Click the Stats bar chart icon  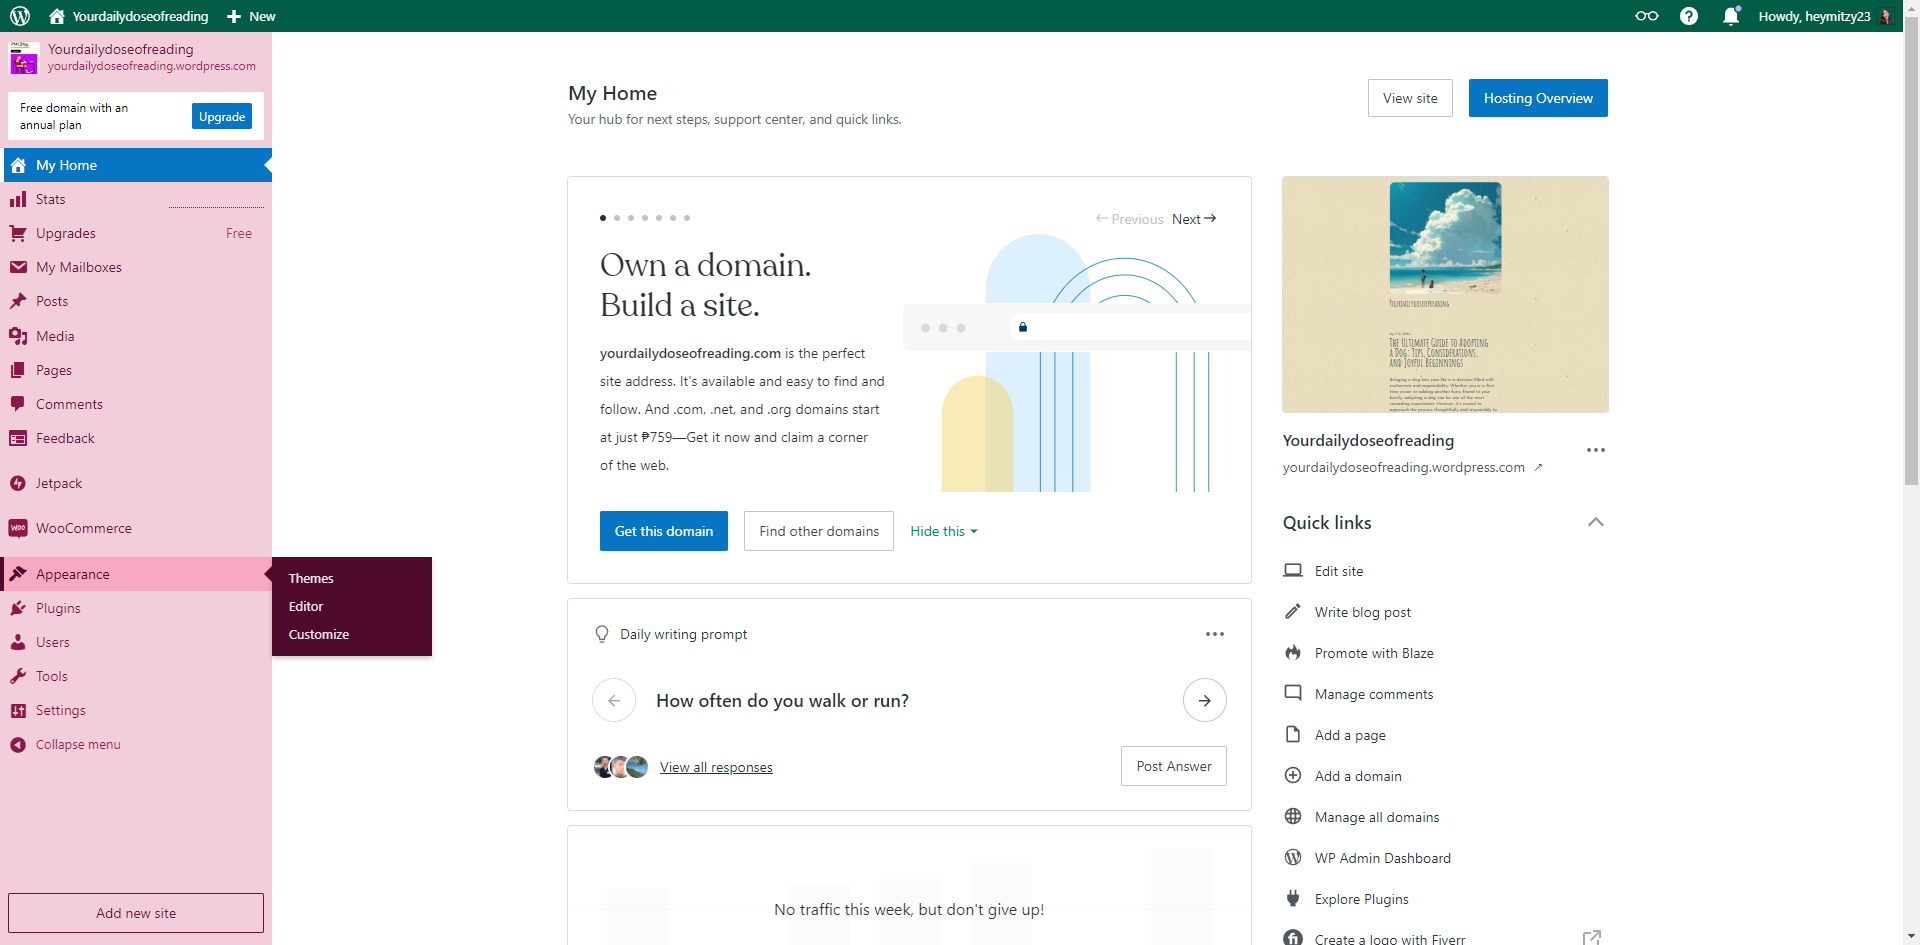click(x=18, y=199)
